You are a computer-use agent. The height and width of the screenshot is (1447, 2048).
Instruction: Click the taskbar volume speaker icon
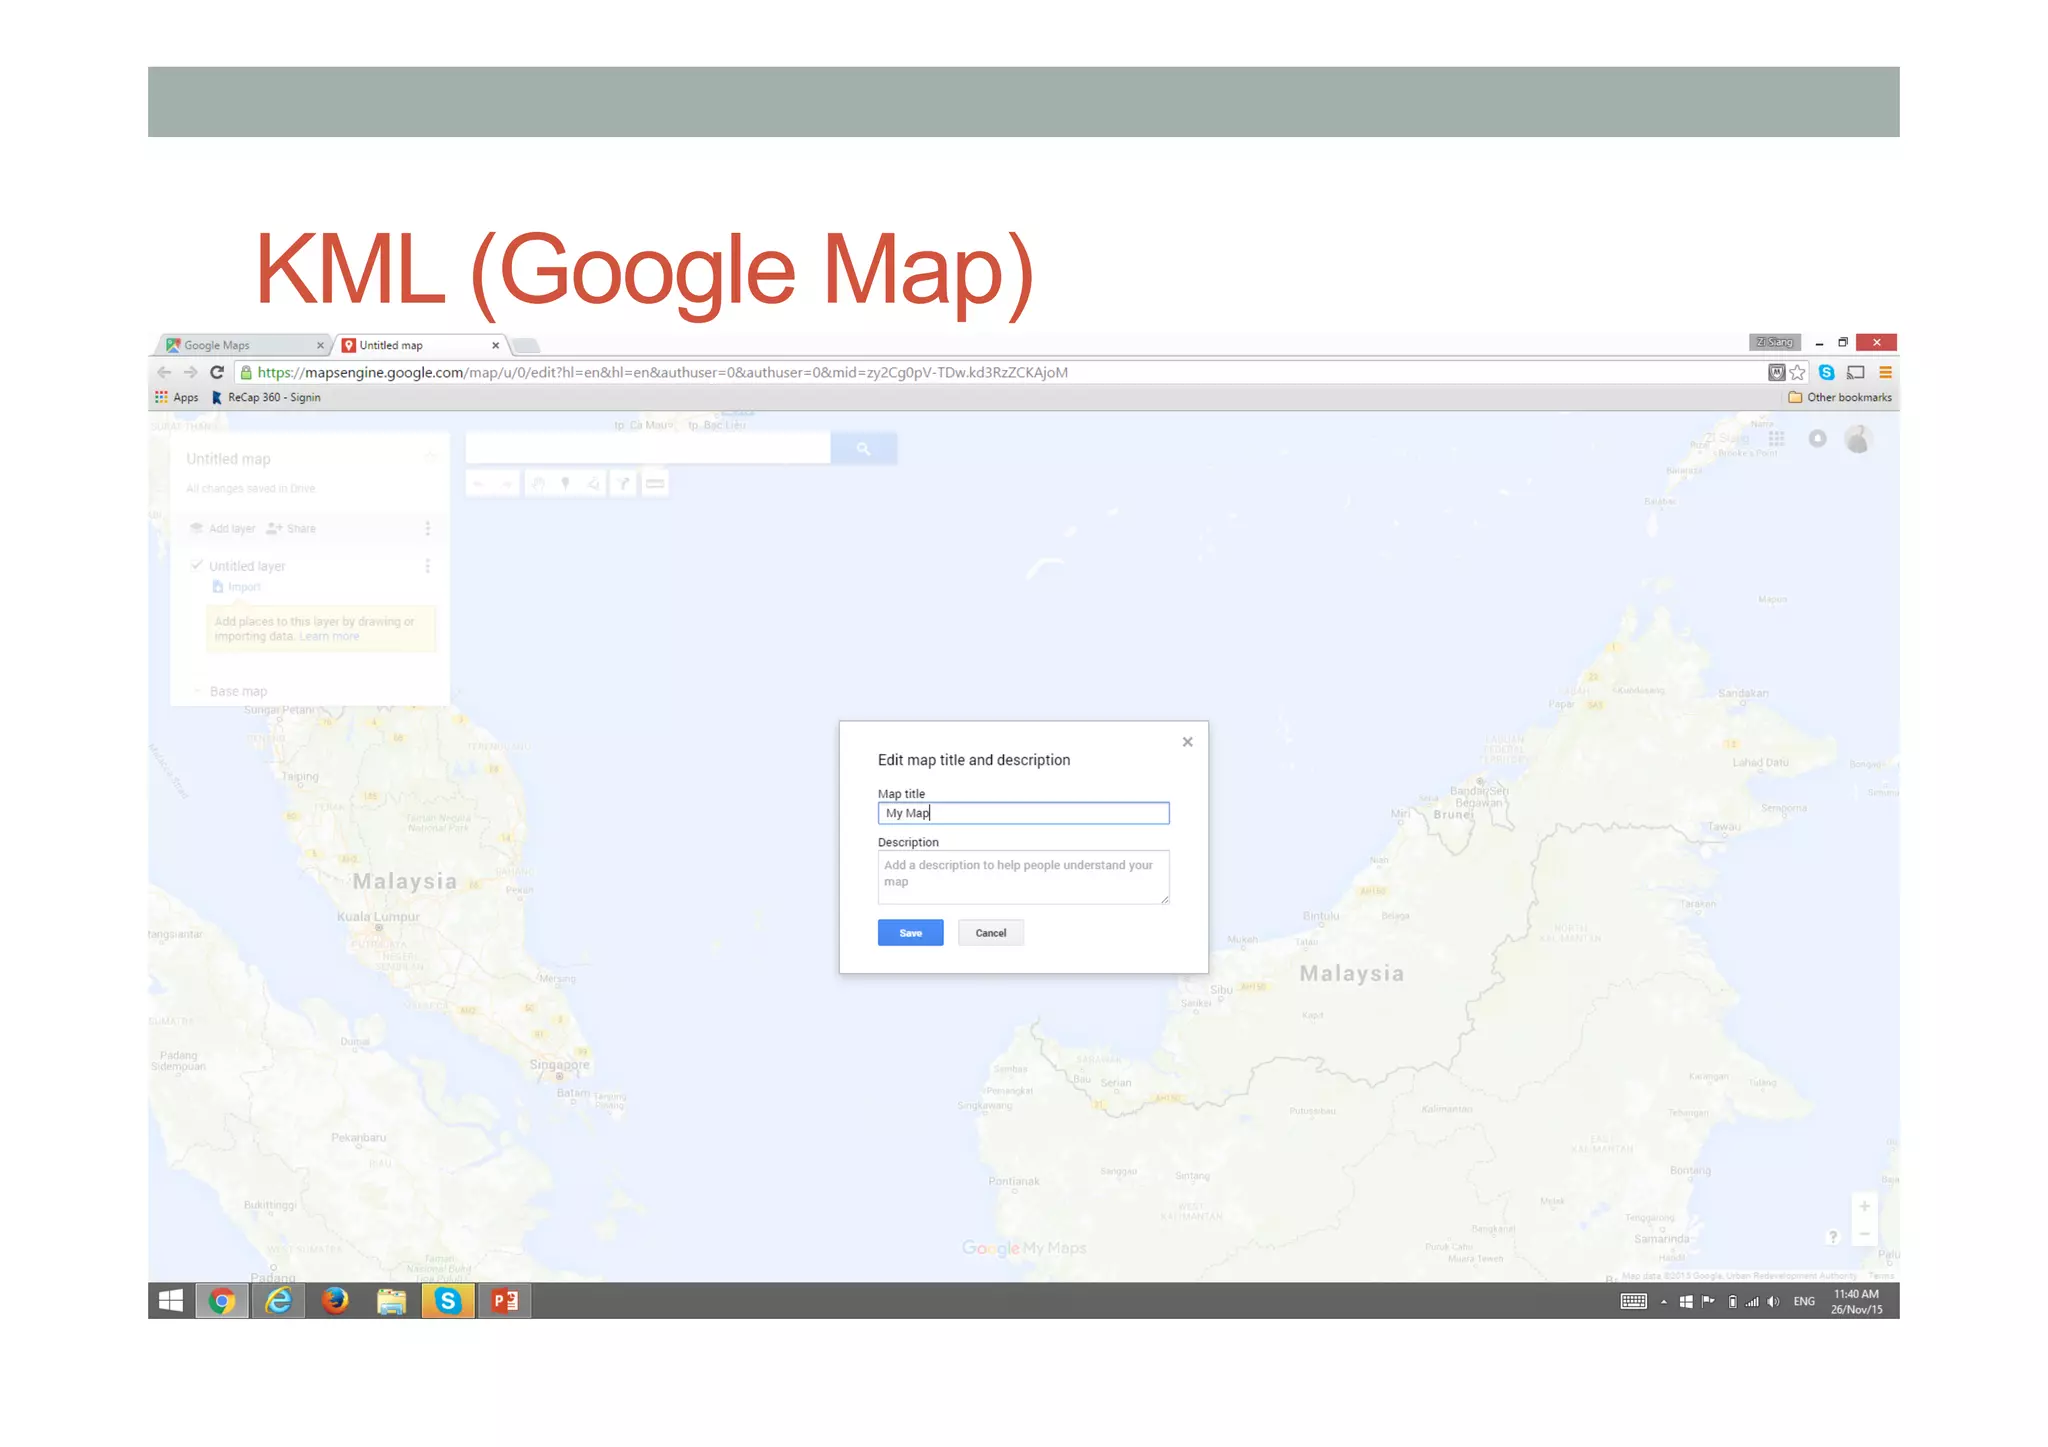click(1773, 1302)
